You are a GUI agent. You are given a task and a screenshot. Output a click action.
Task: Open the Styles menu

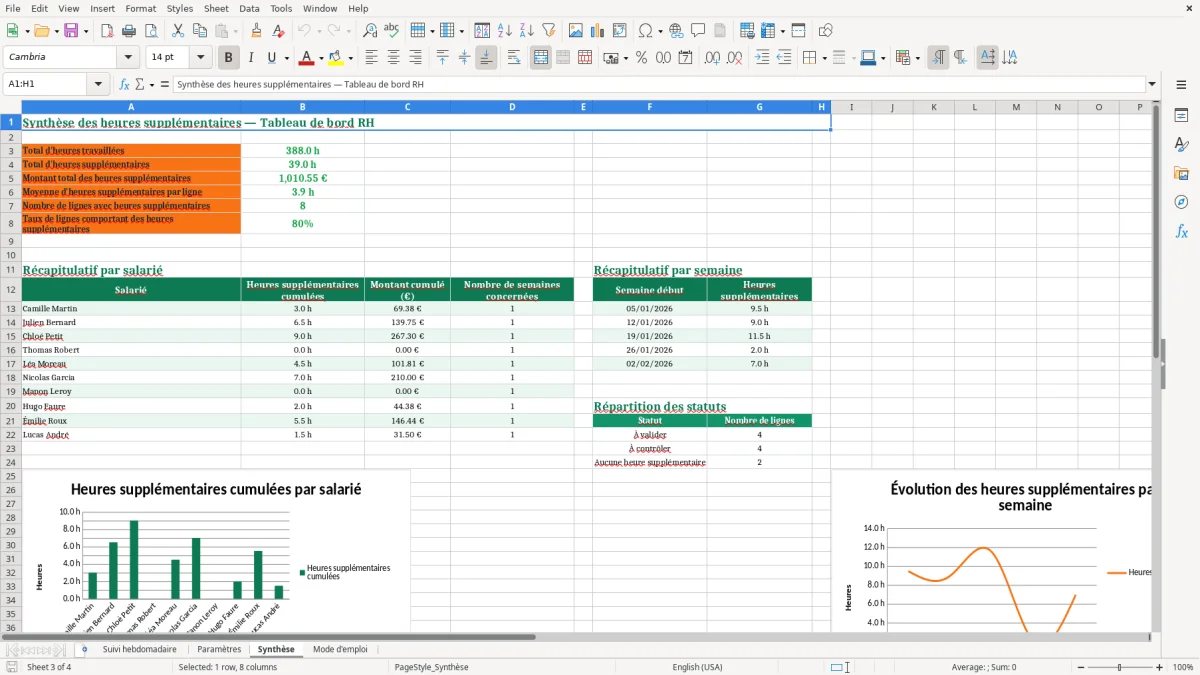point(180,8)
